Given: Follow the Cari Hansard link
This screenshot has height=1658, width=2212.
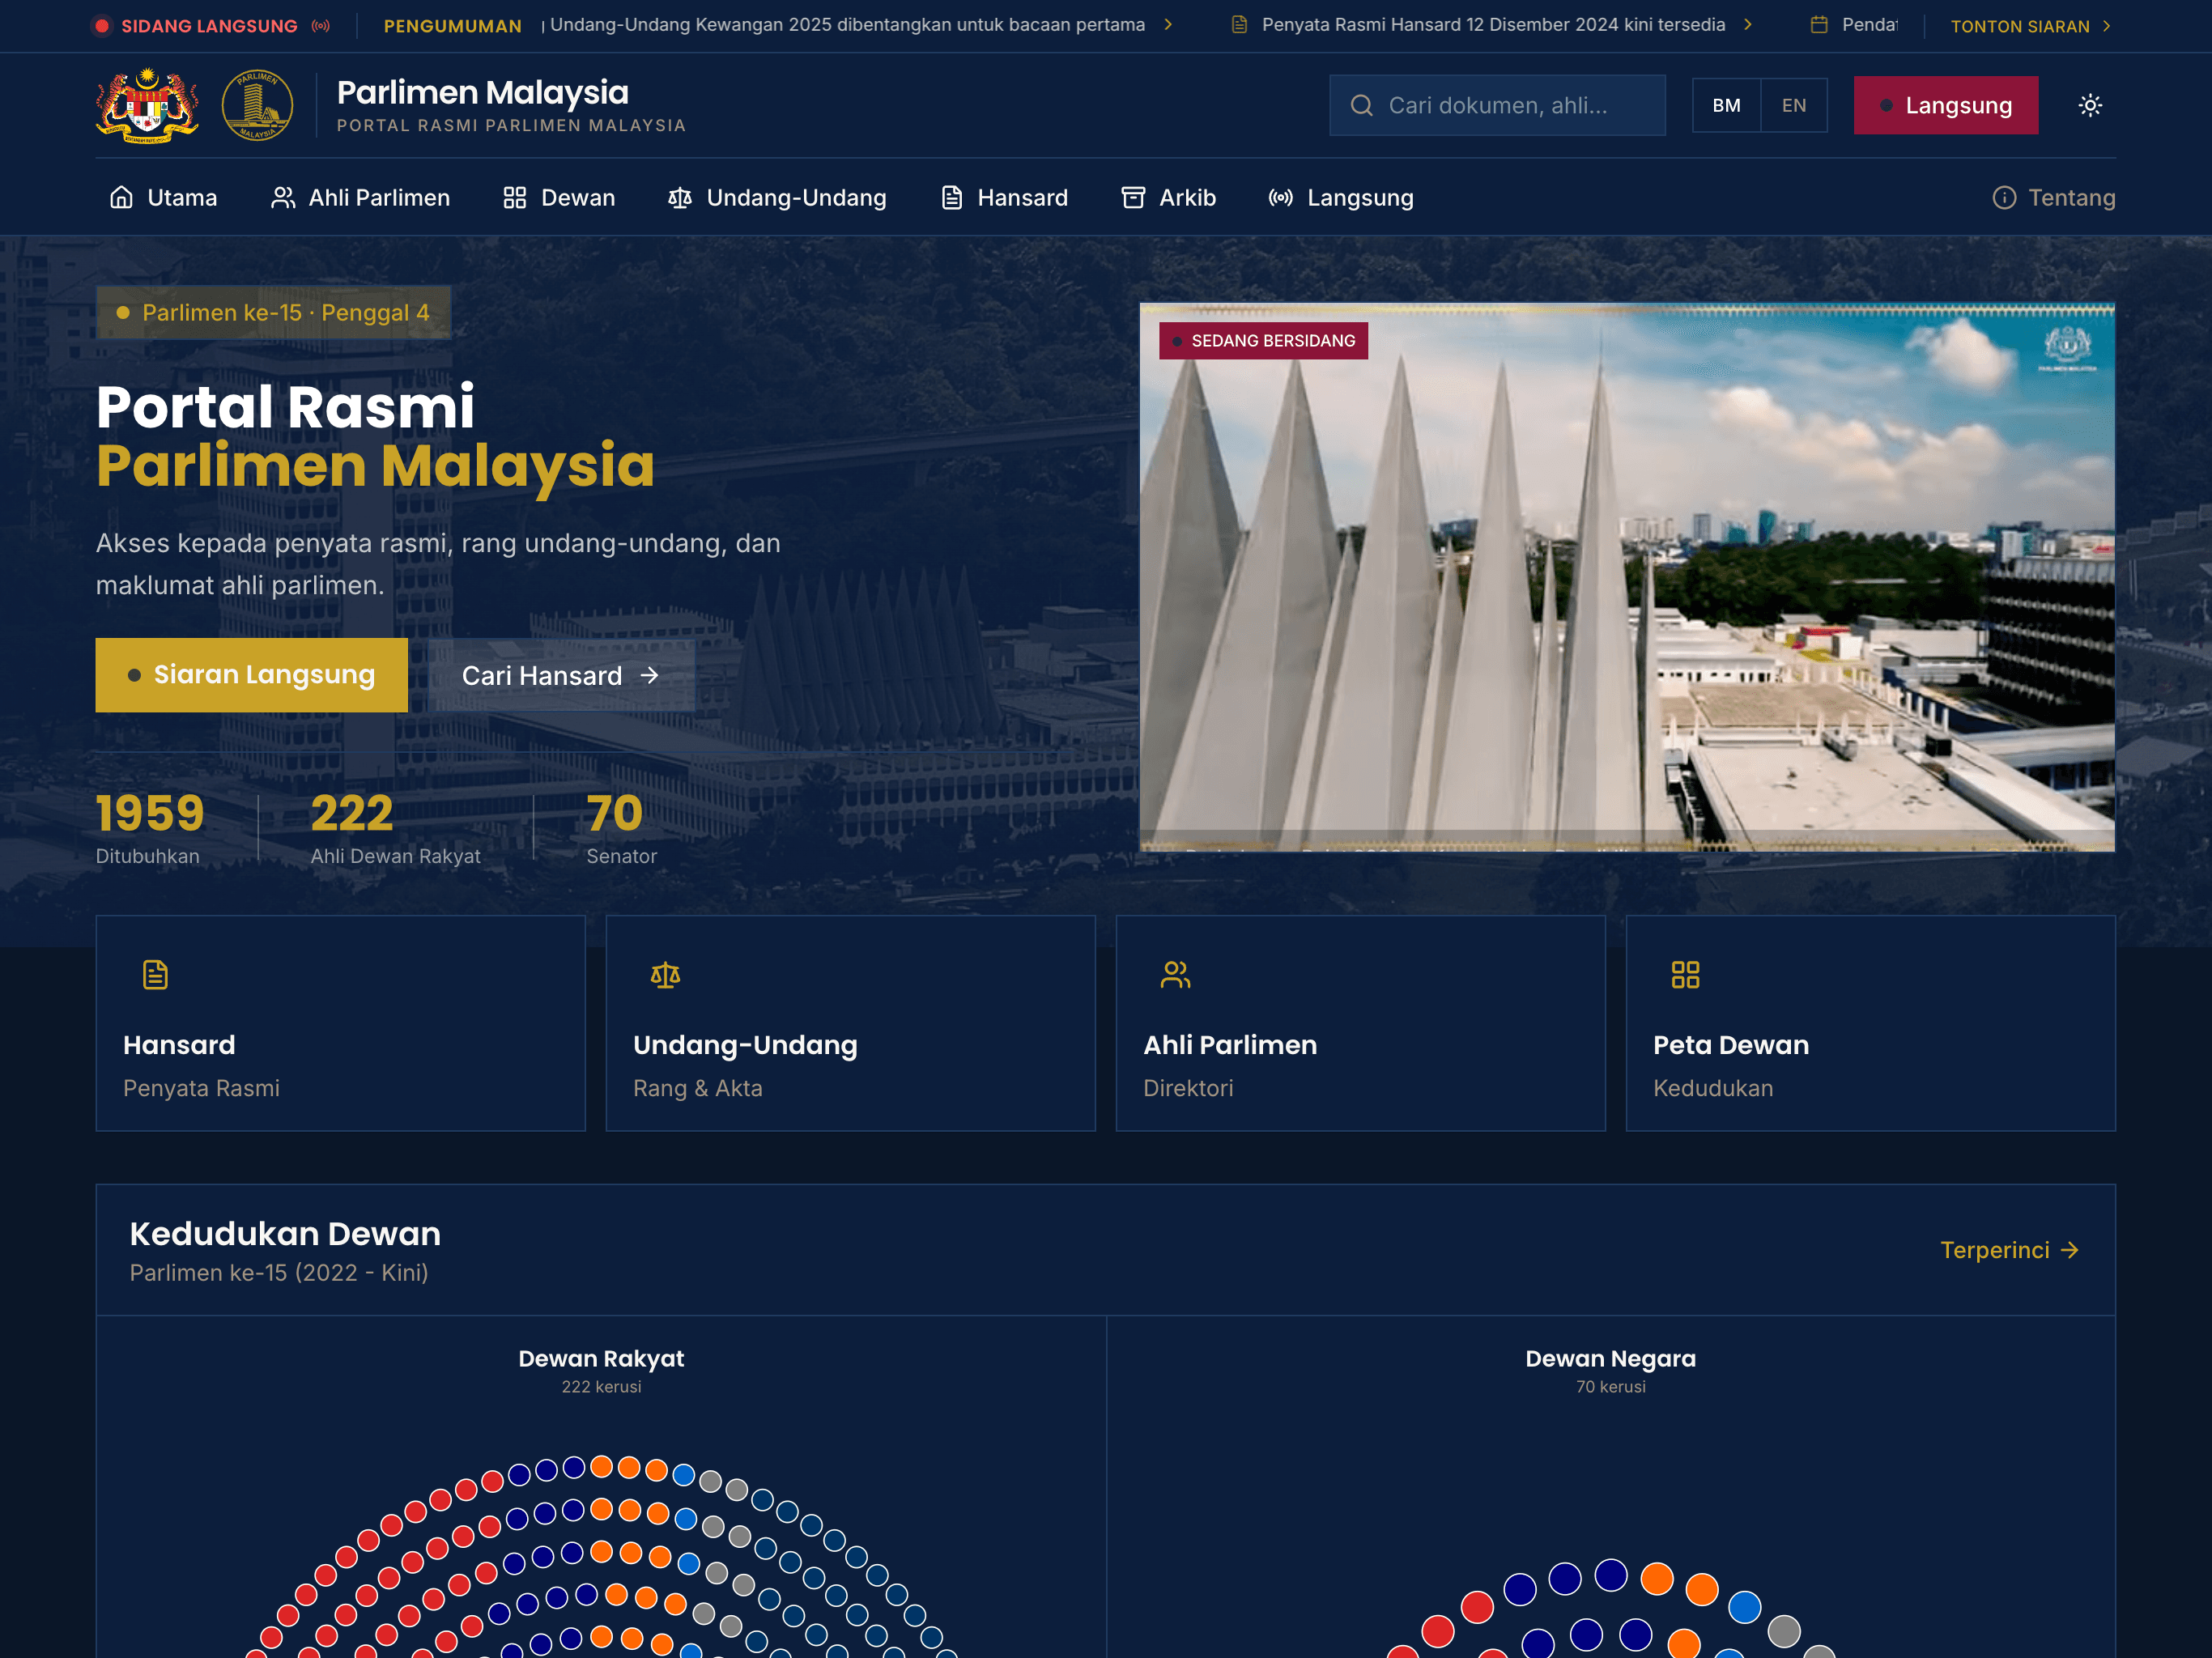Looking at the screenshot, I should click(560, 675).
